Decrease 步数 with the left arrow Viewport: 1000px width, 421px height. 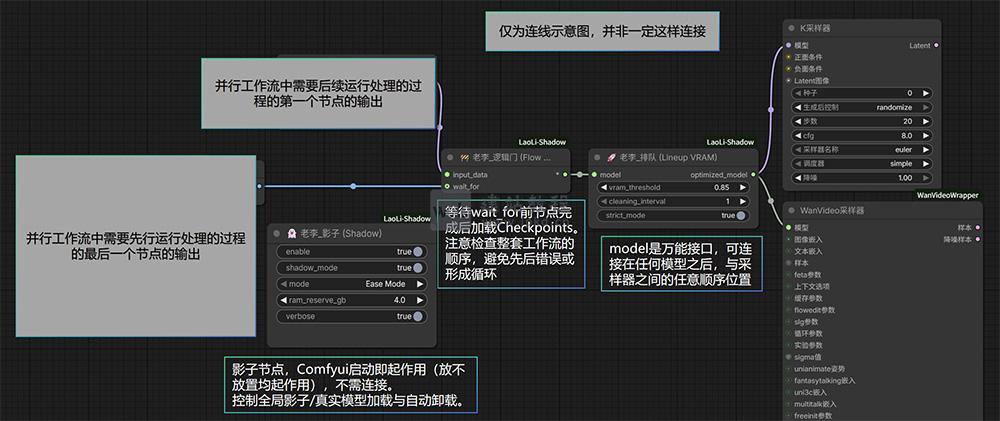[x=797, y=121]
